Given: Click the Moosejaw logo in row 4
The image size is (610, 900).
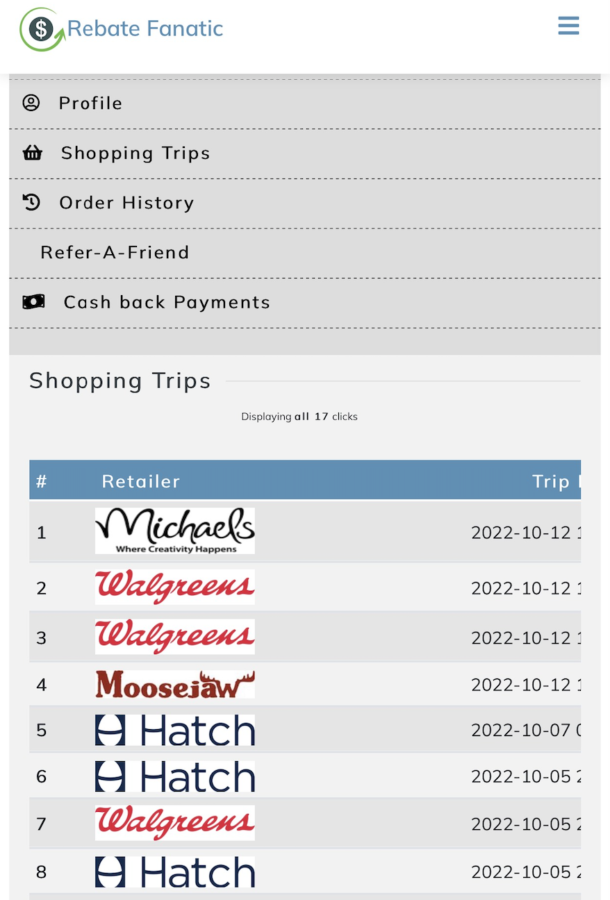Looking at the screenshot, I should coord(174,684).
